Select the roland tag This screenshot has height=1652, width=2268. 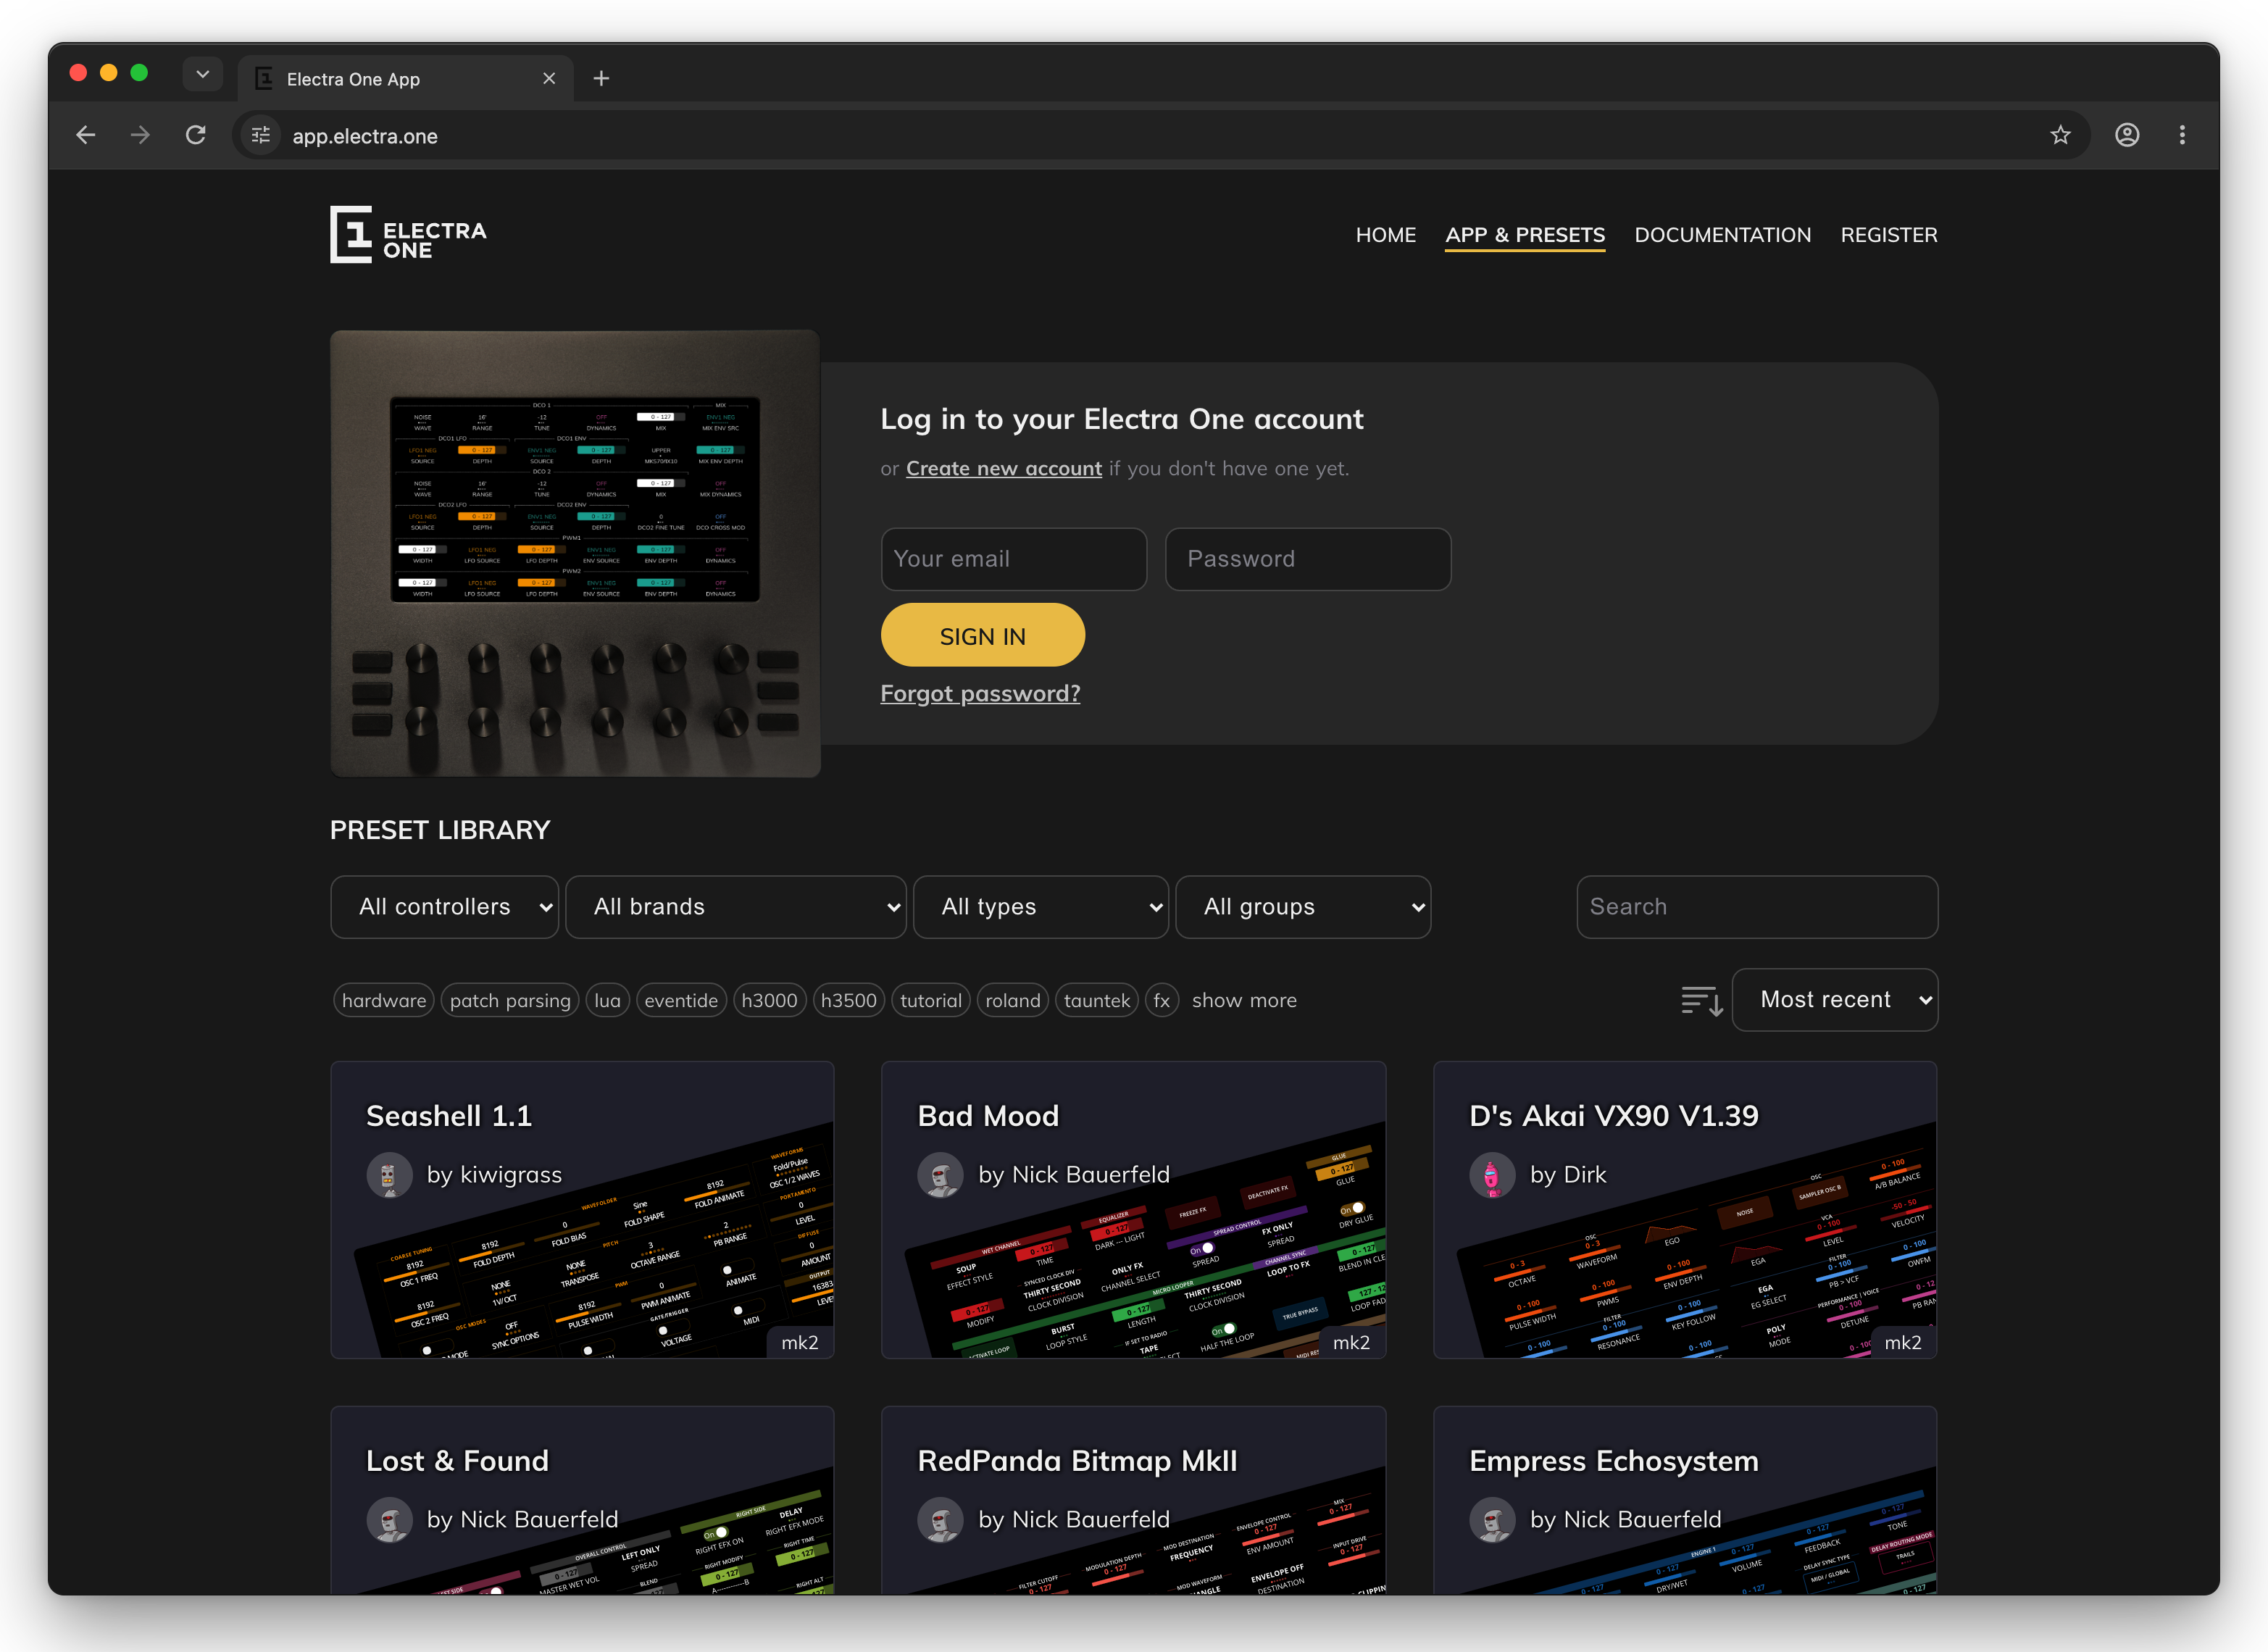click(1013, 1000)
